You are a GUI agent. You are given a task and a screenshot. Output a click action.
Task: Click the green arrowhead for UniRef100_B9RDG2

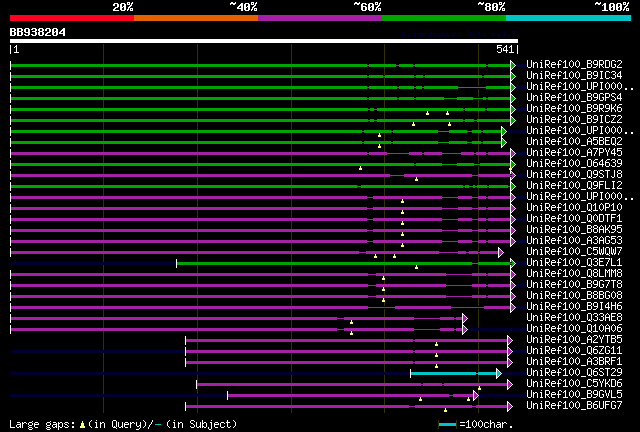(513, 65)
